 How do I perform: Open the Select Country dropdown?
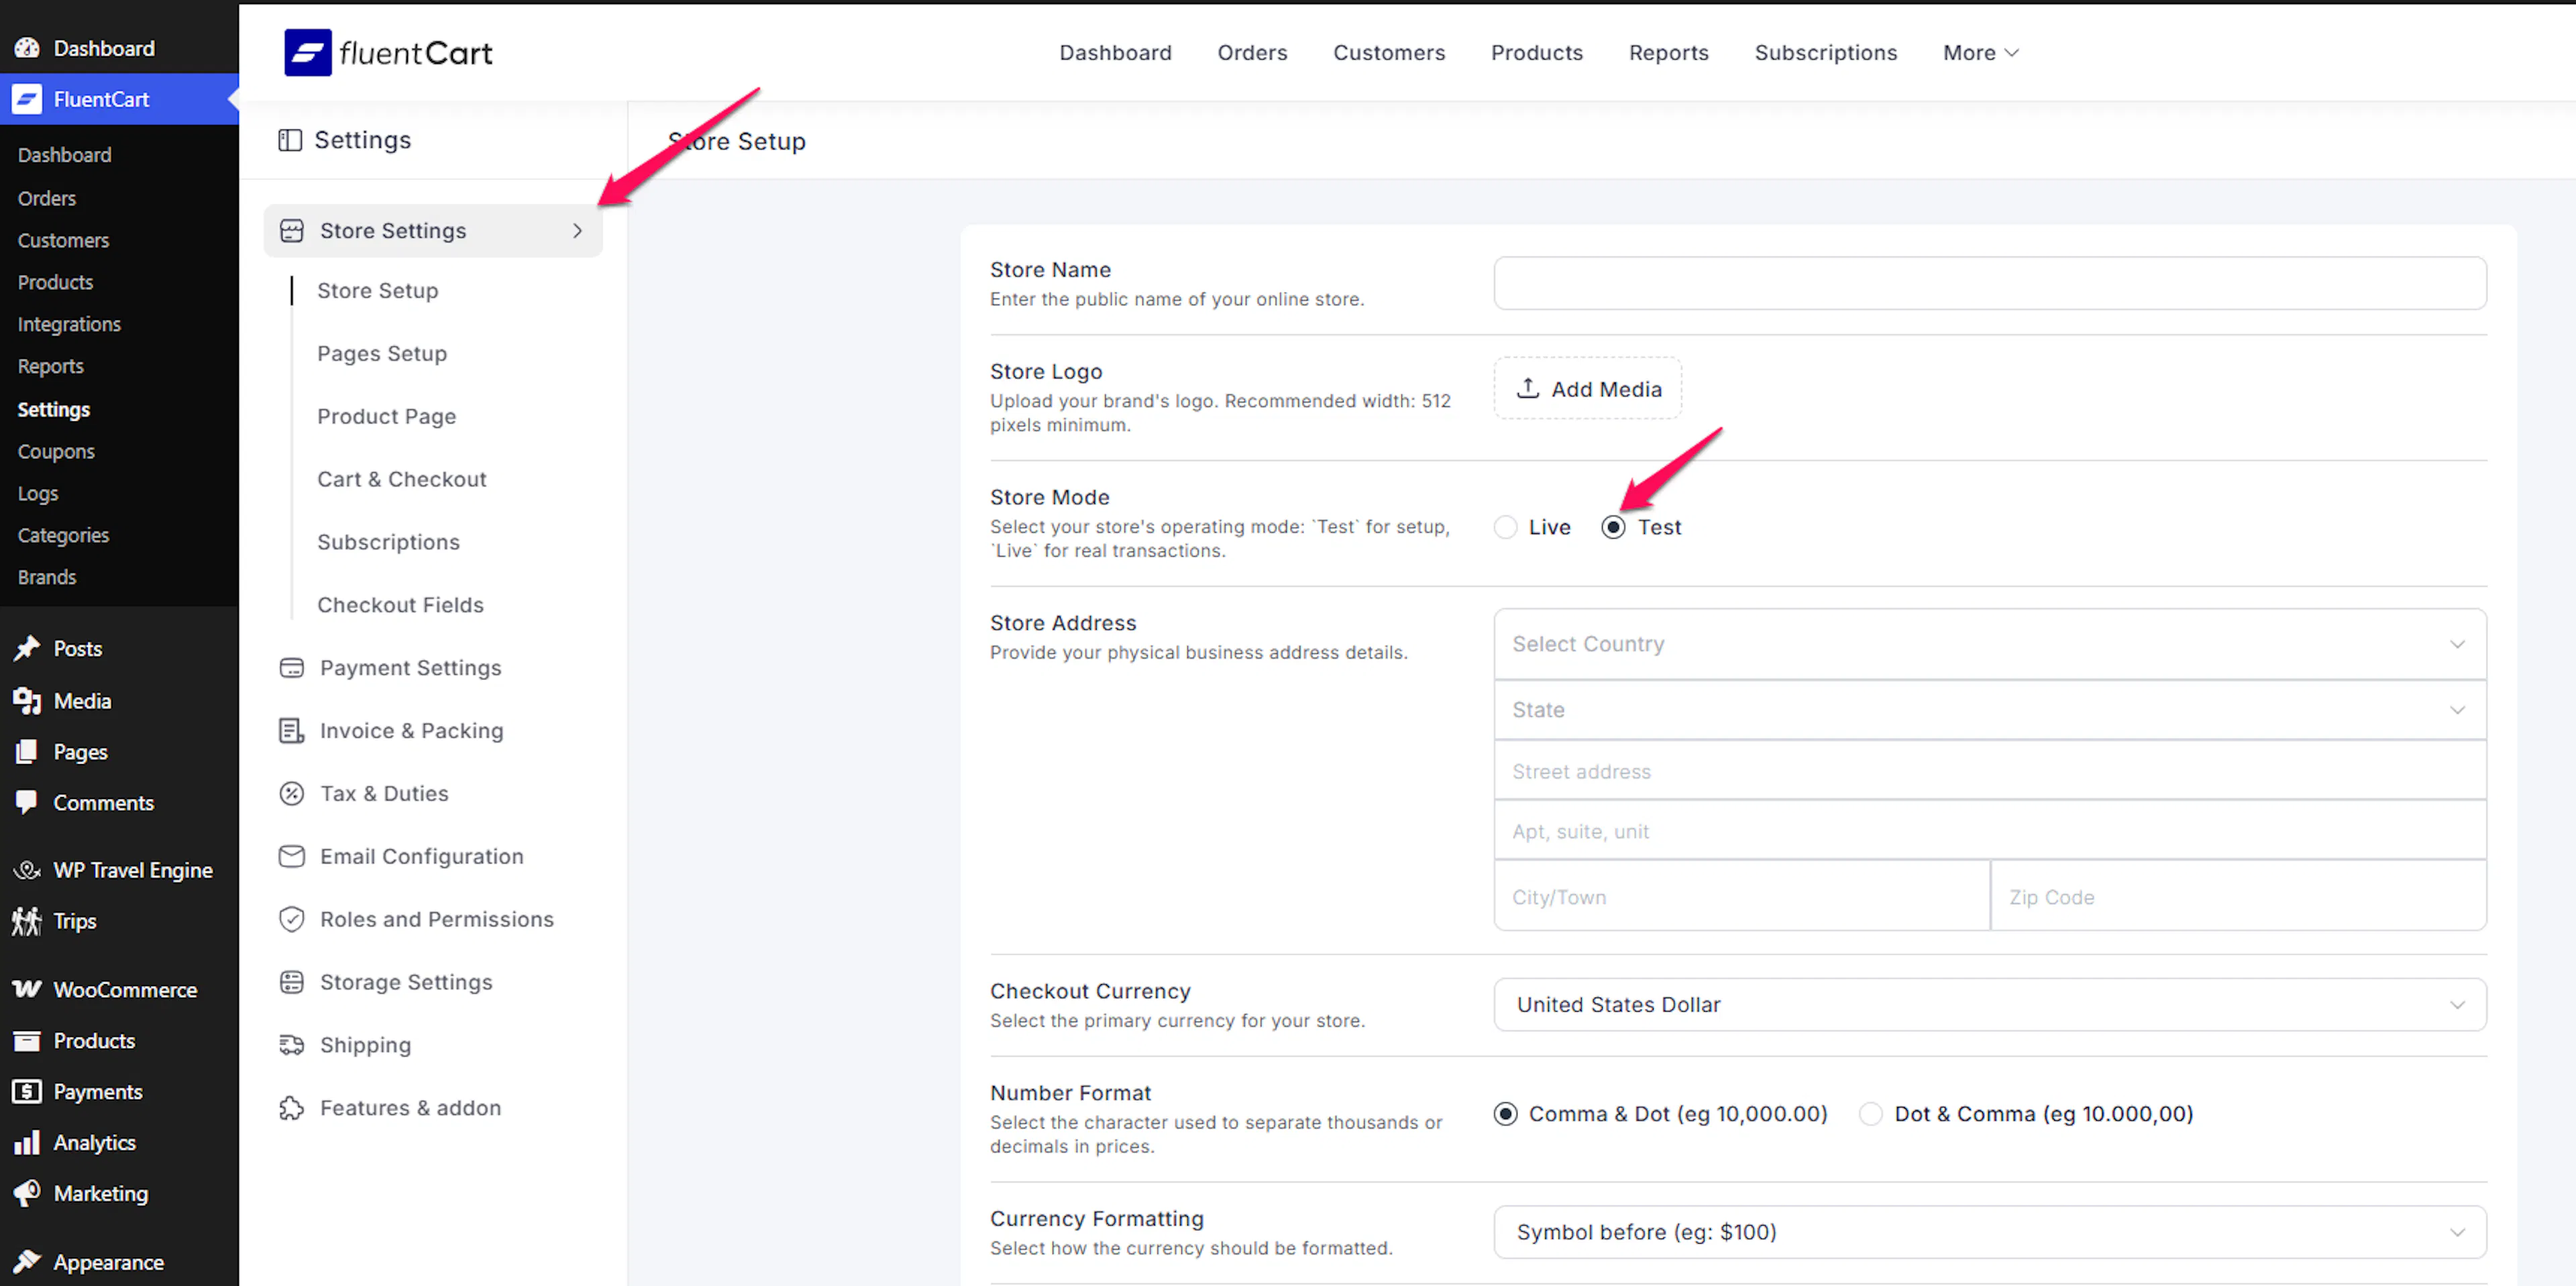pos(1988,645)
